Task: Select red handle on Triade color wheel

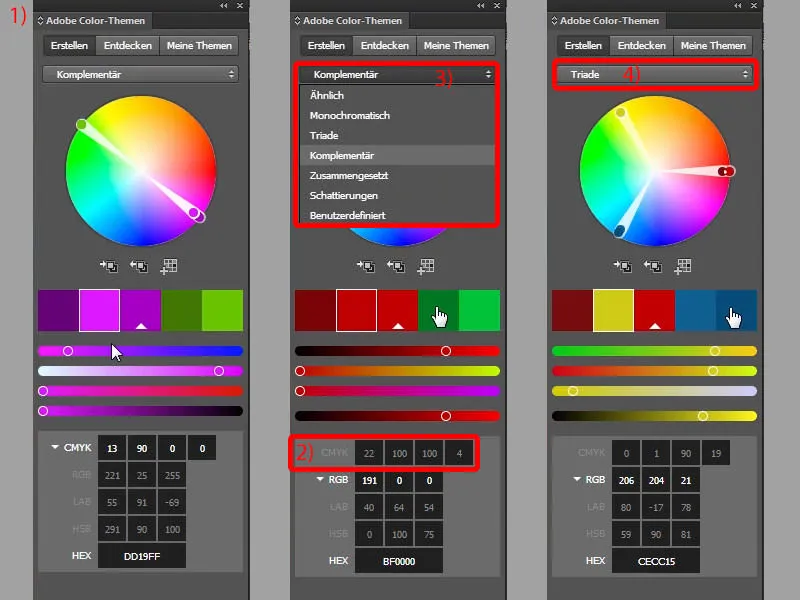Action: [x=730, y=171]
